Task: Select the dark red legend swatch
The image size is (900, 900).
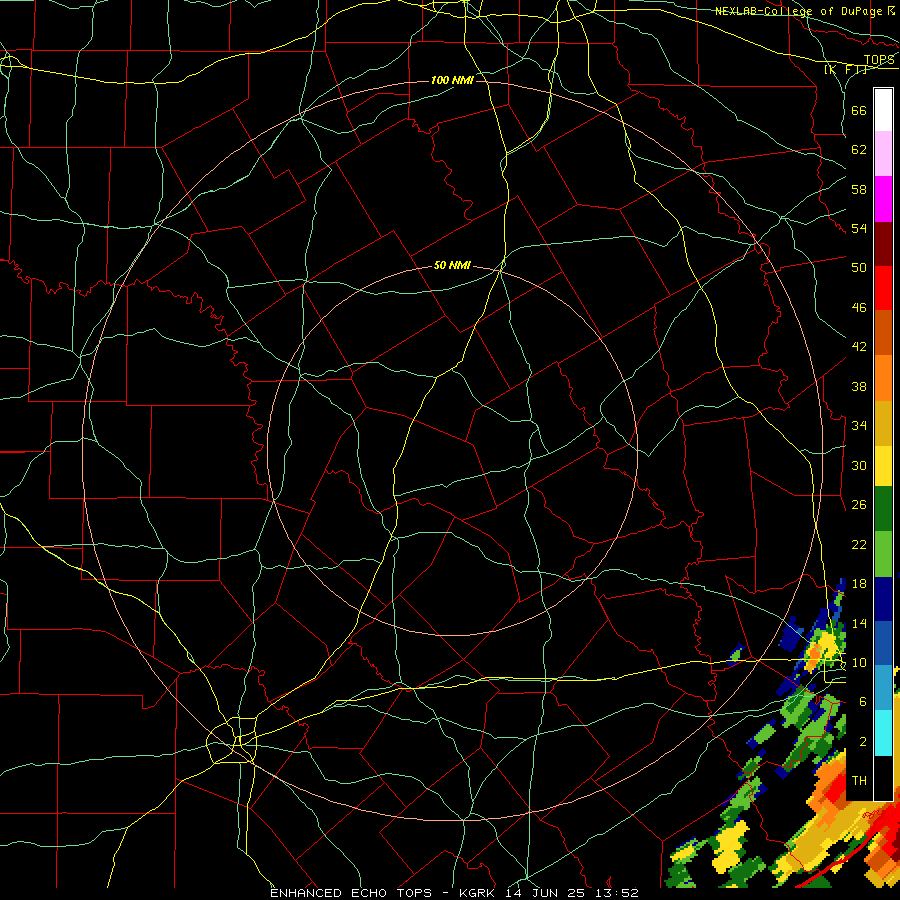Action: (x=883, y=244)
